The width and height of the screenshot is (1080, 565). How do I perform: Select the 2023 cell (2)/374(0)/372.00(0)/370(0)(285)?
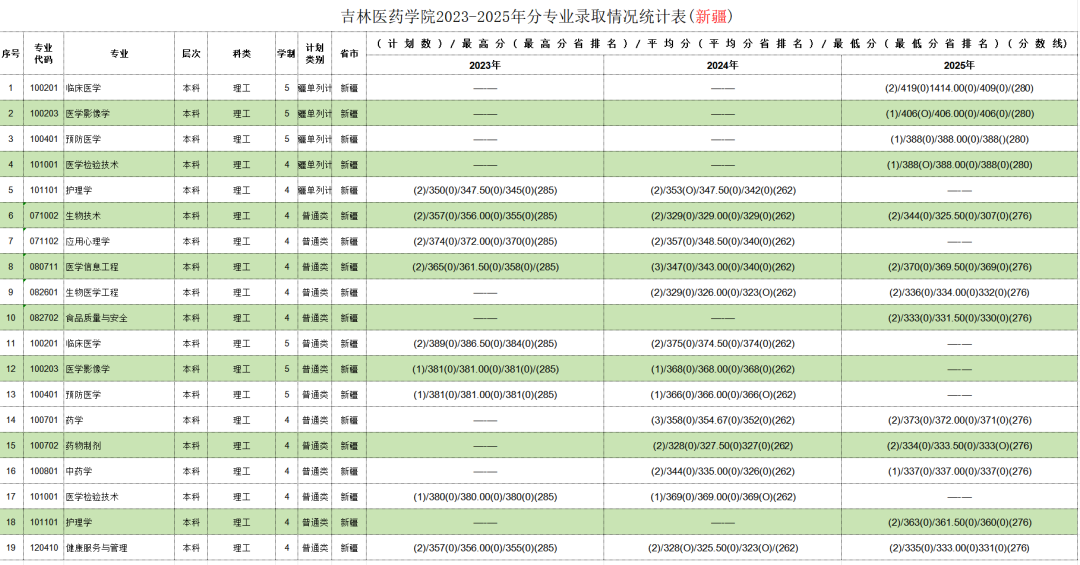click(x=485, y=241)
